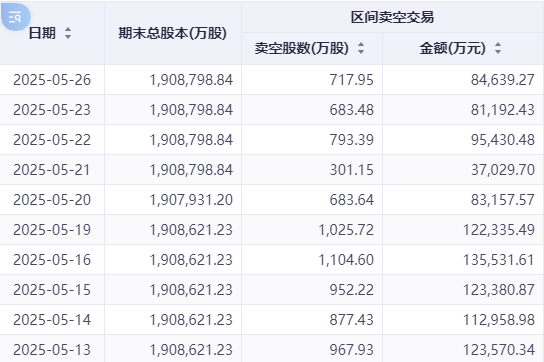The height and width of the screenshot is (362, 544).
Task: Click total share capital 1,907,931.20
Action: pyautogui.click(x=191, y=200)
